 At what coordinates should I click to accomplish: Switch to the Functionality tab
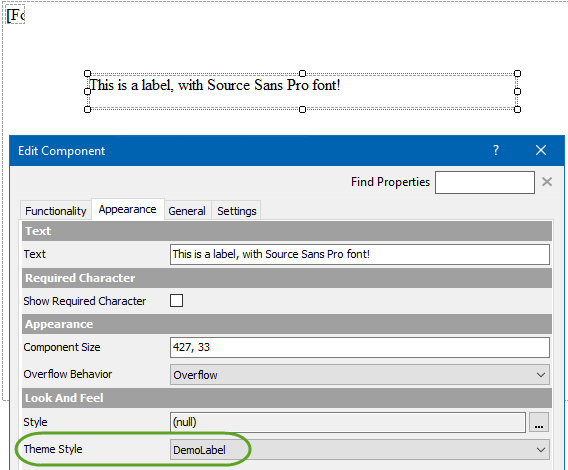[56, 211]
